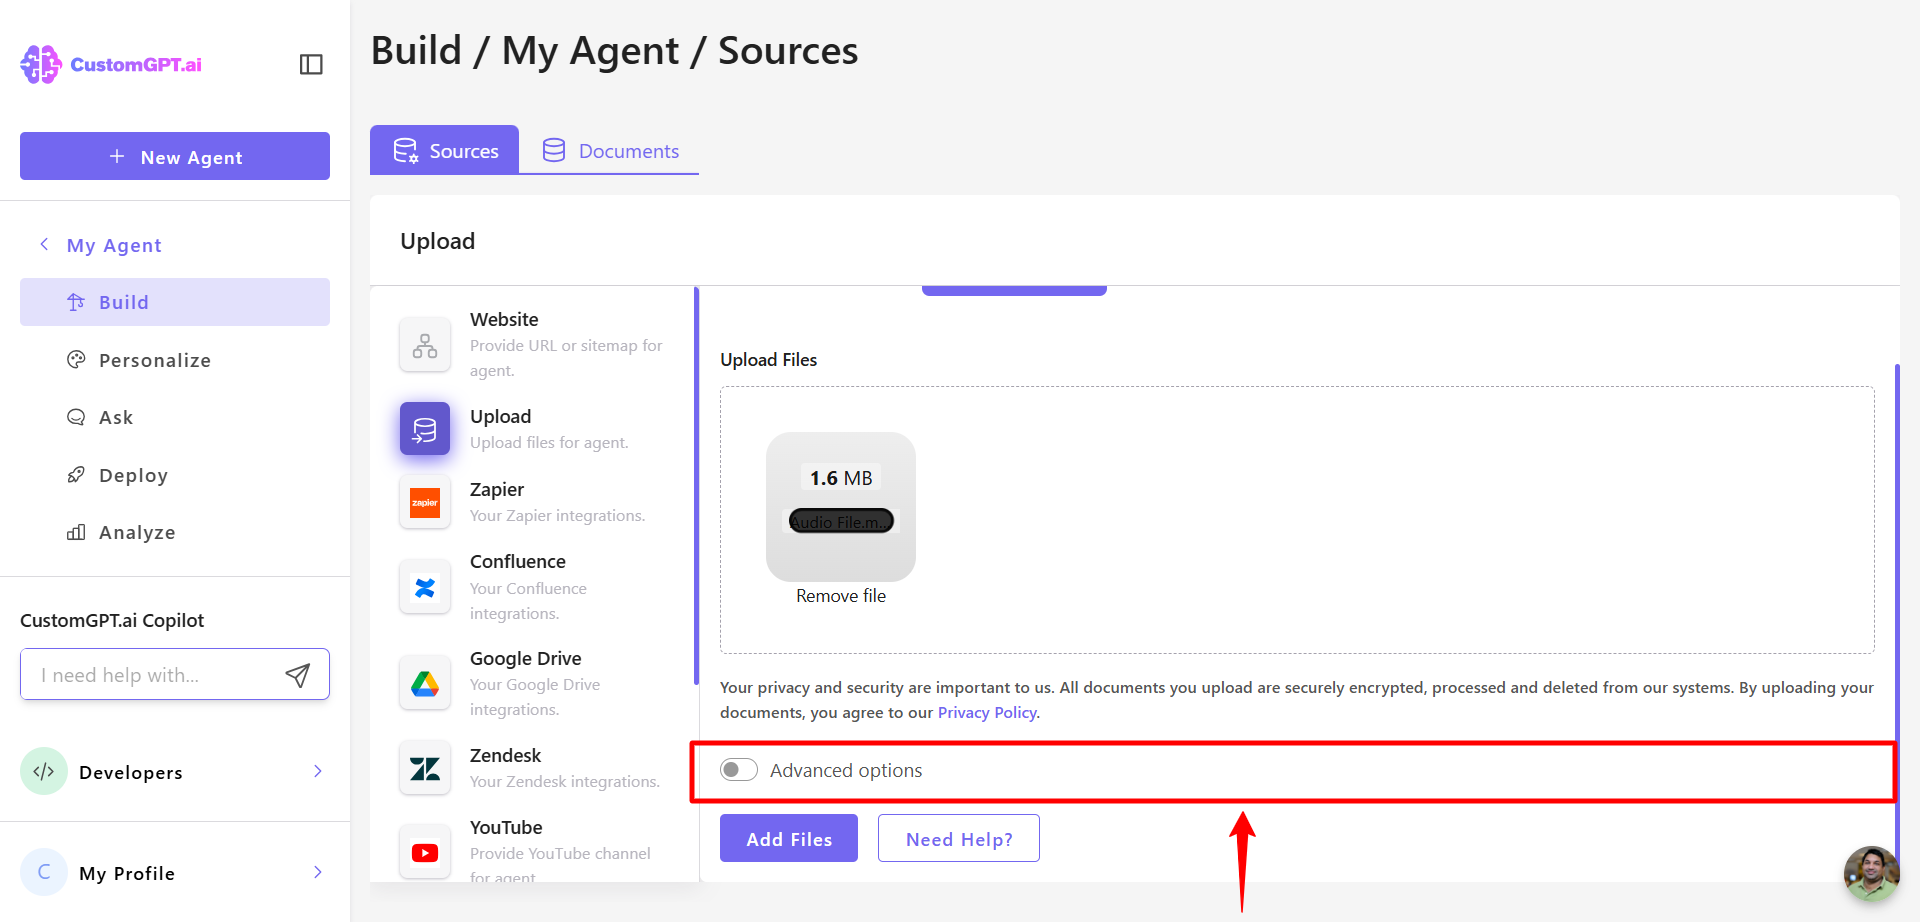Click the uploaded audio file thumbnail

point(841,506)
